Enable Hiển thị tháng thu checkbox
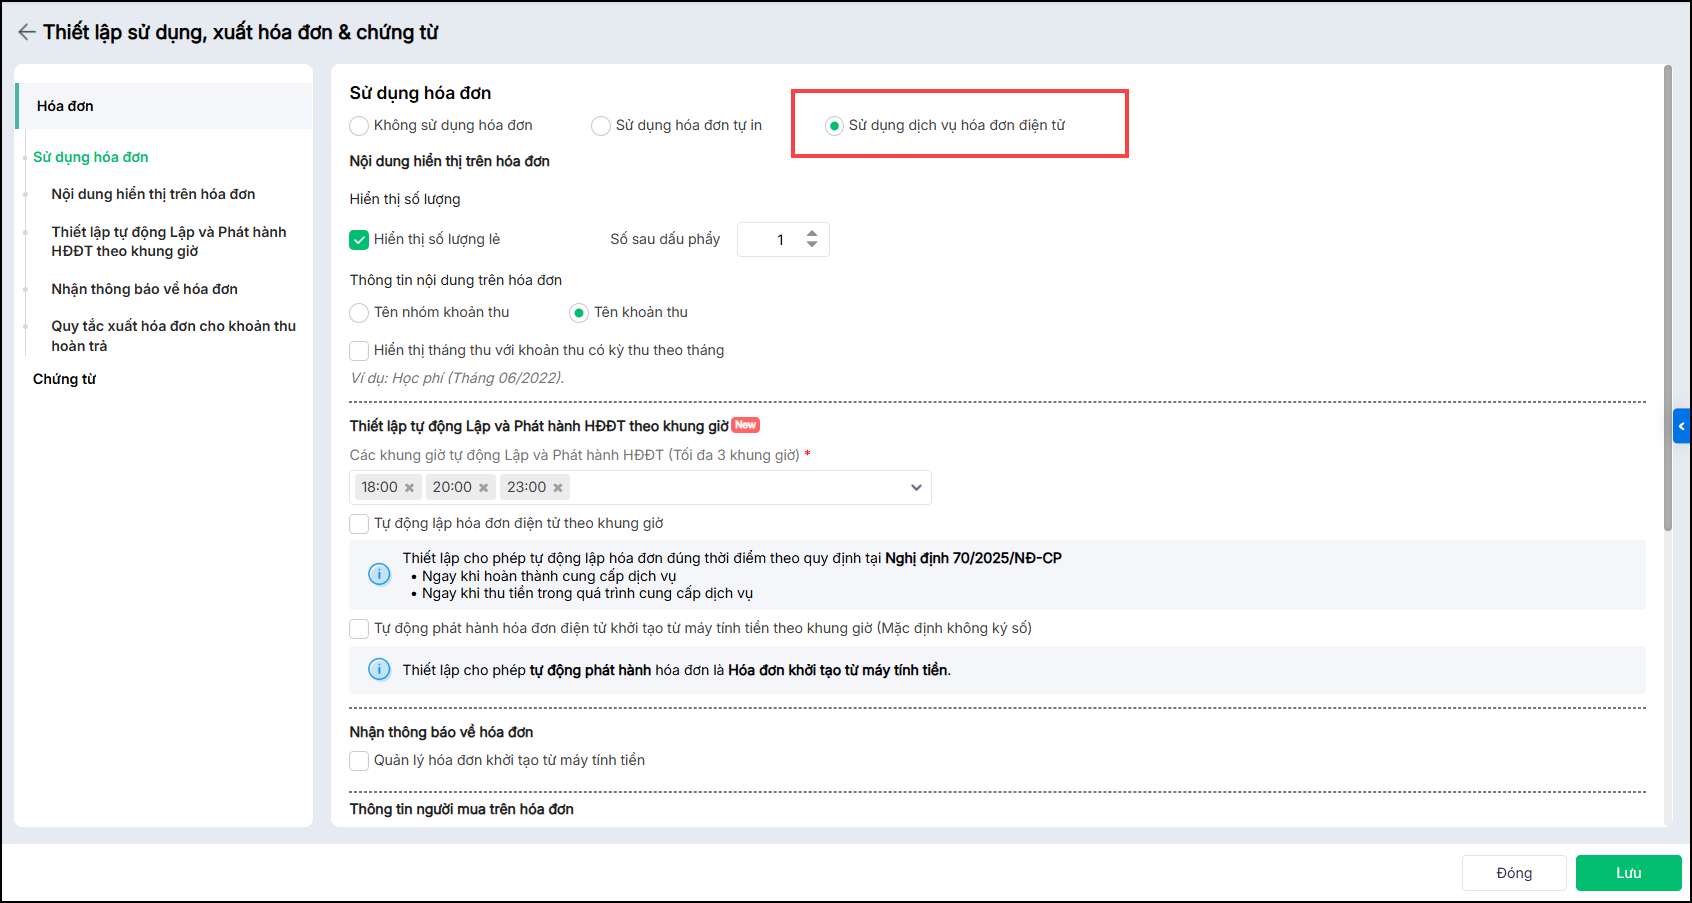 (x=359, y=351)
